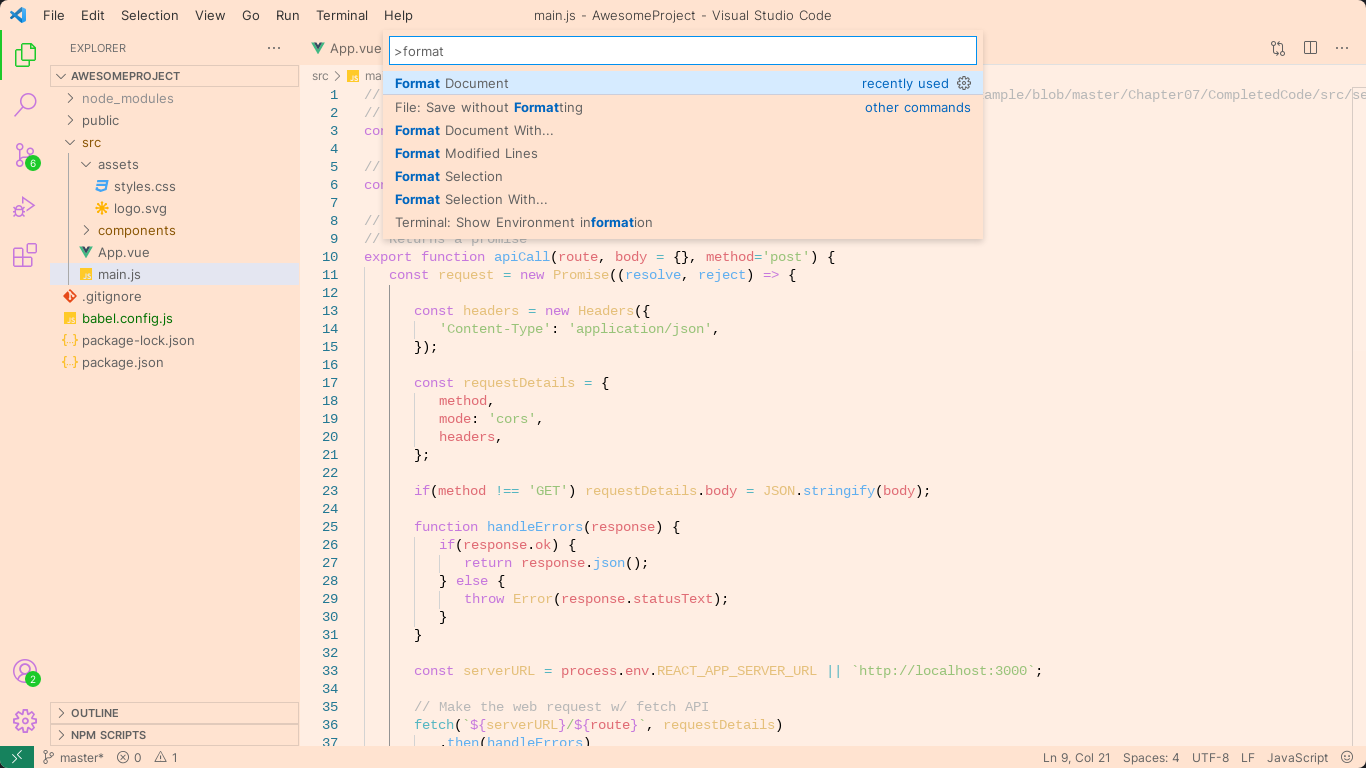Click line number 23 in gutter

[x=330, y=491]
